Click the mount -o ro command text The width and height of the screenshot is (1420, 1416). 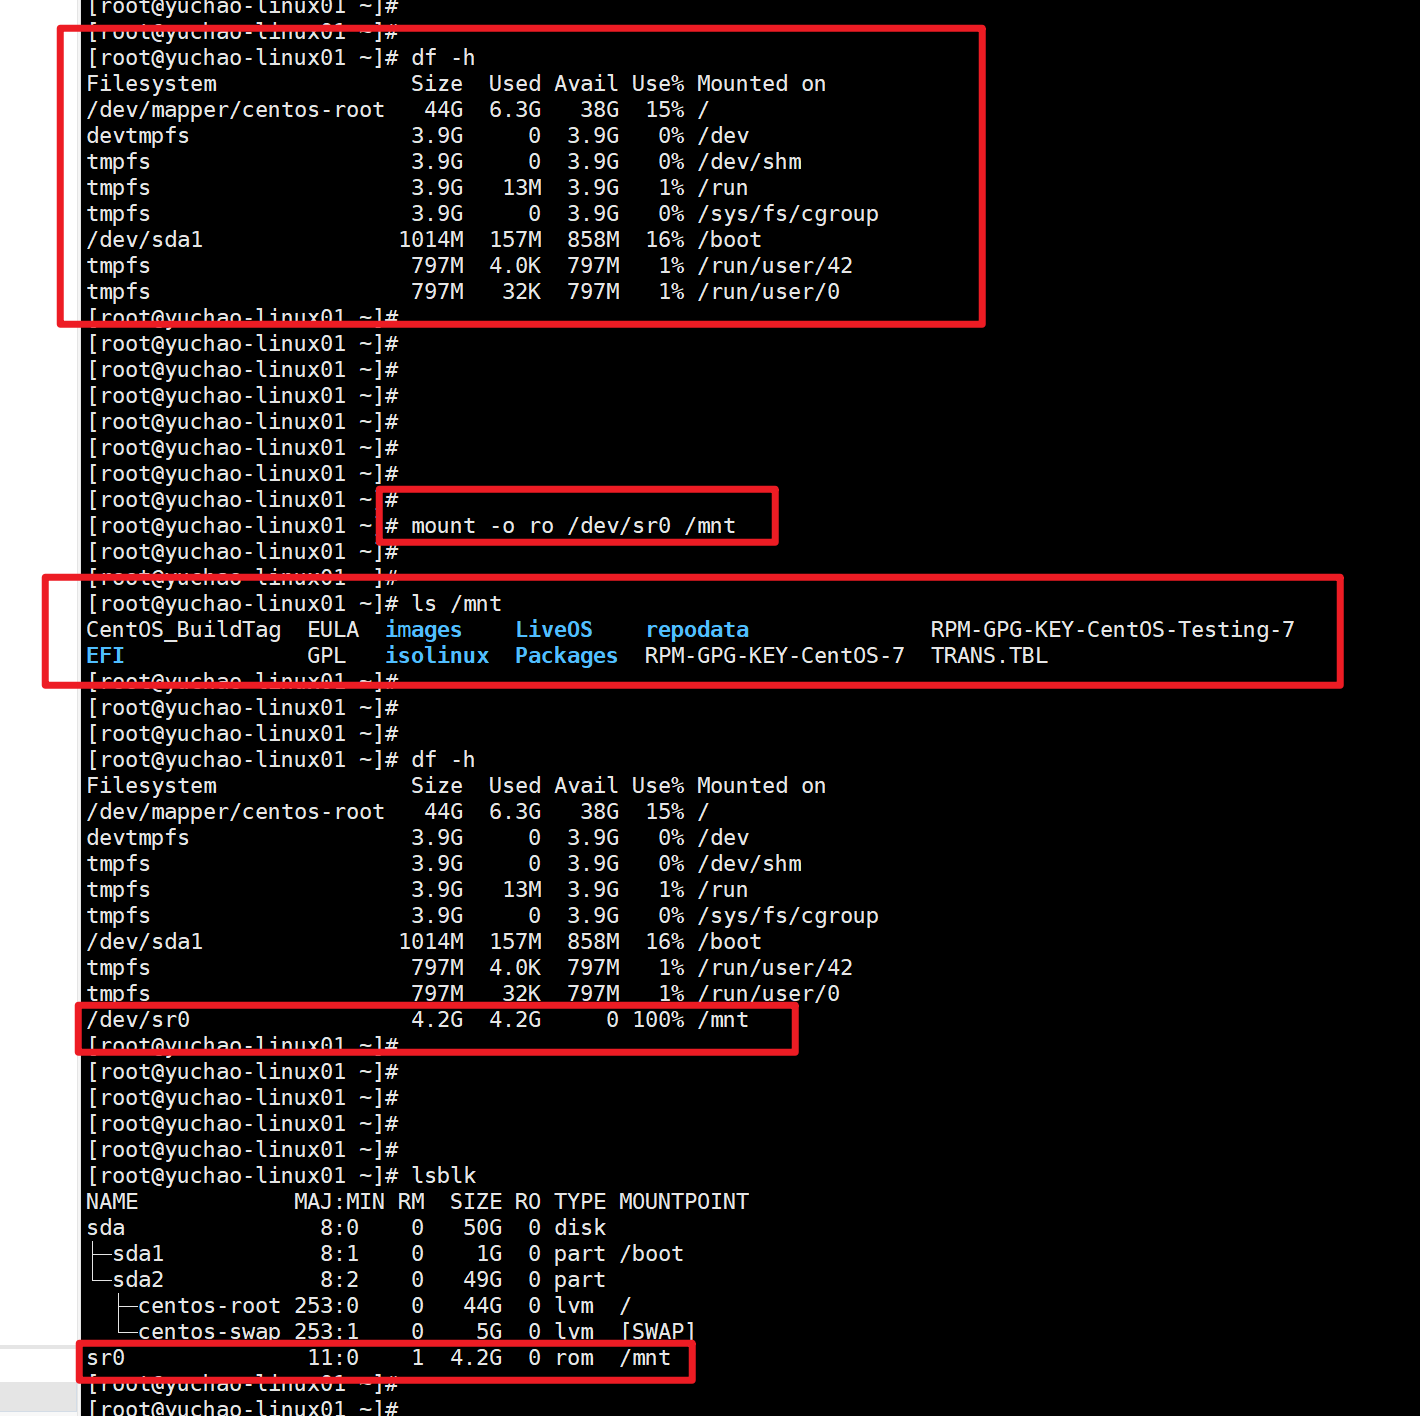(x=573, y=526)
